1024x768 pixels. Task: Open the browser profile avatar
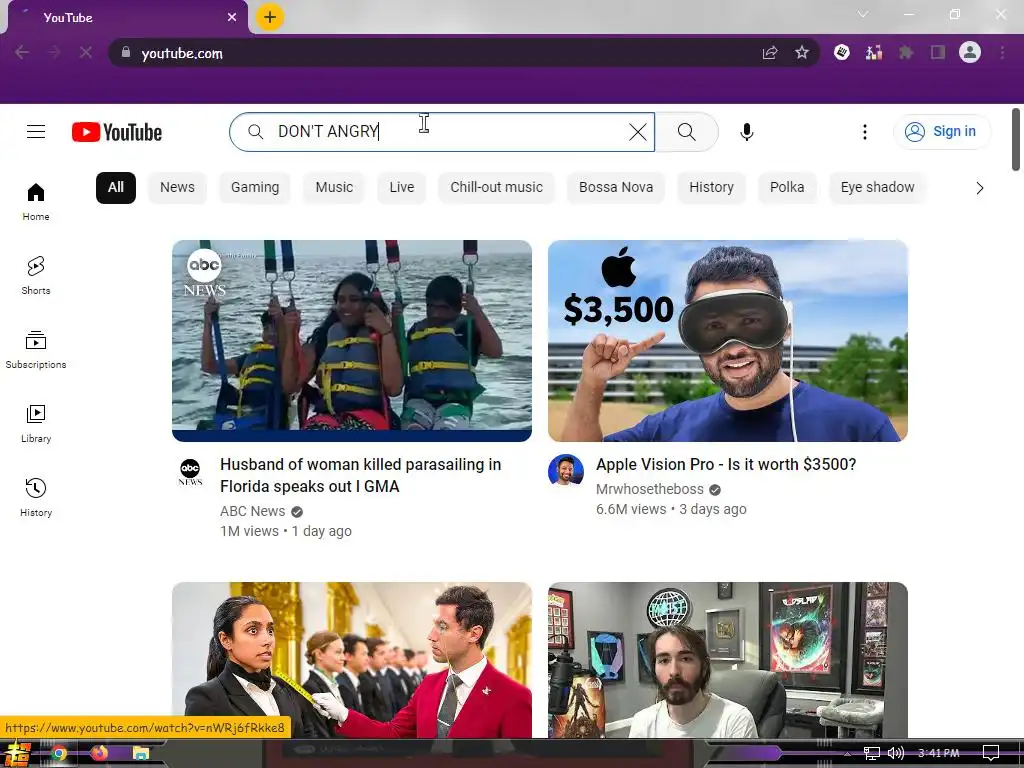pos(970,52)
